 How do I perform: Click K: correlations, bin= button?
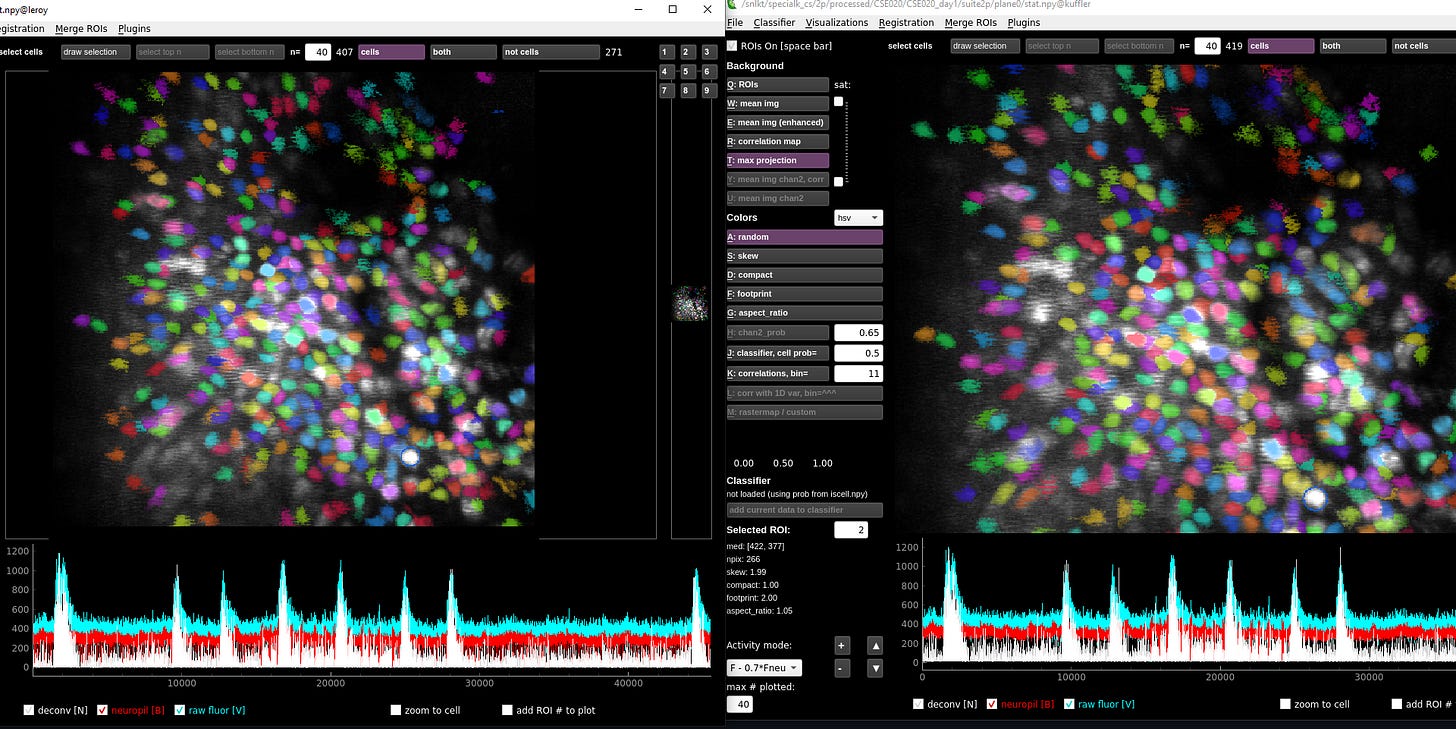point(777,373)
